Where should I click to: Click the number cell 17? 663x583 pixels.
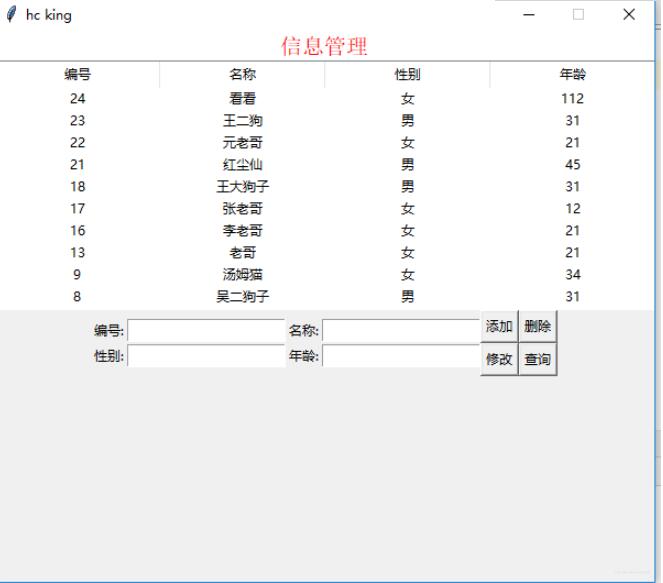pos(78,208)
